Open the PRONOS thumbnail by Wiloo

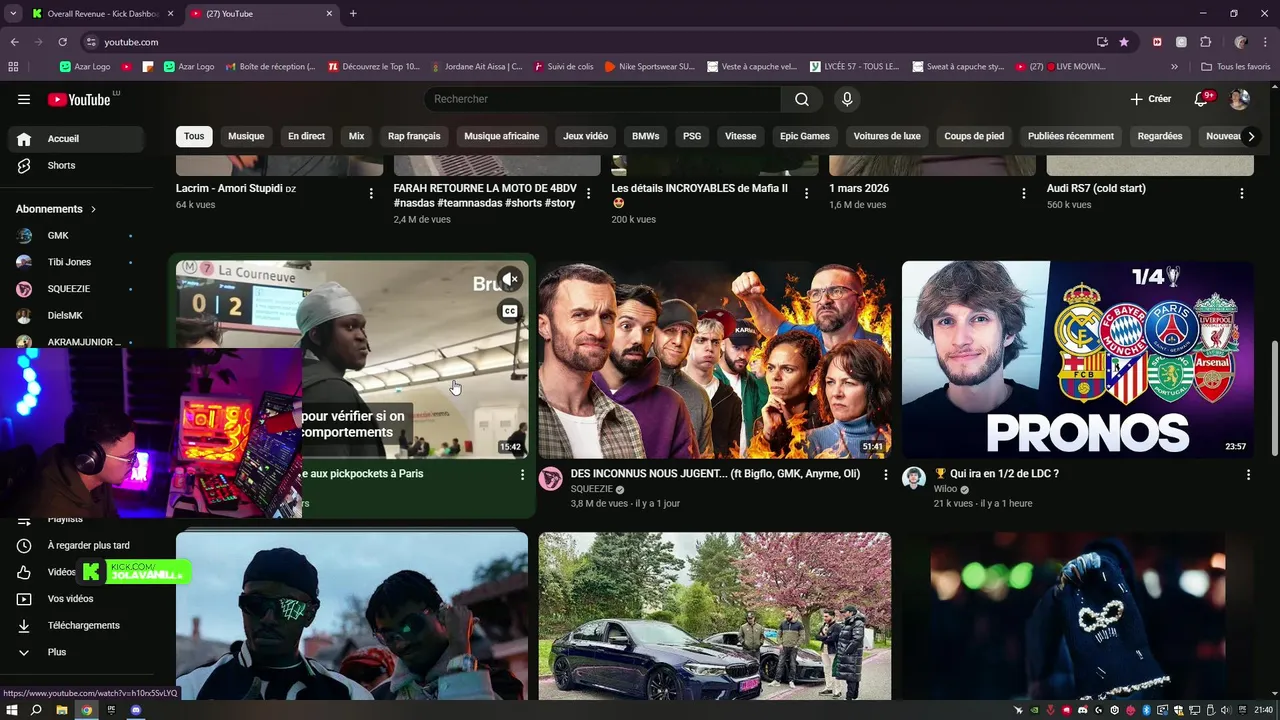click(1078, 360)
